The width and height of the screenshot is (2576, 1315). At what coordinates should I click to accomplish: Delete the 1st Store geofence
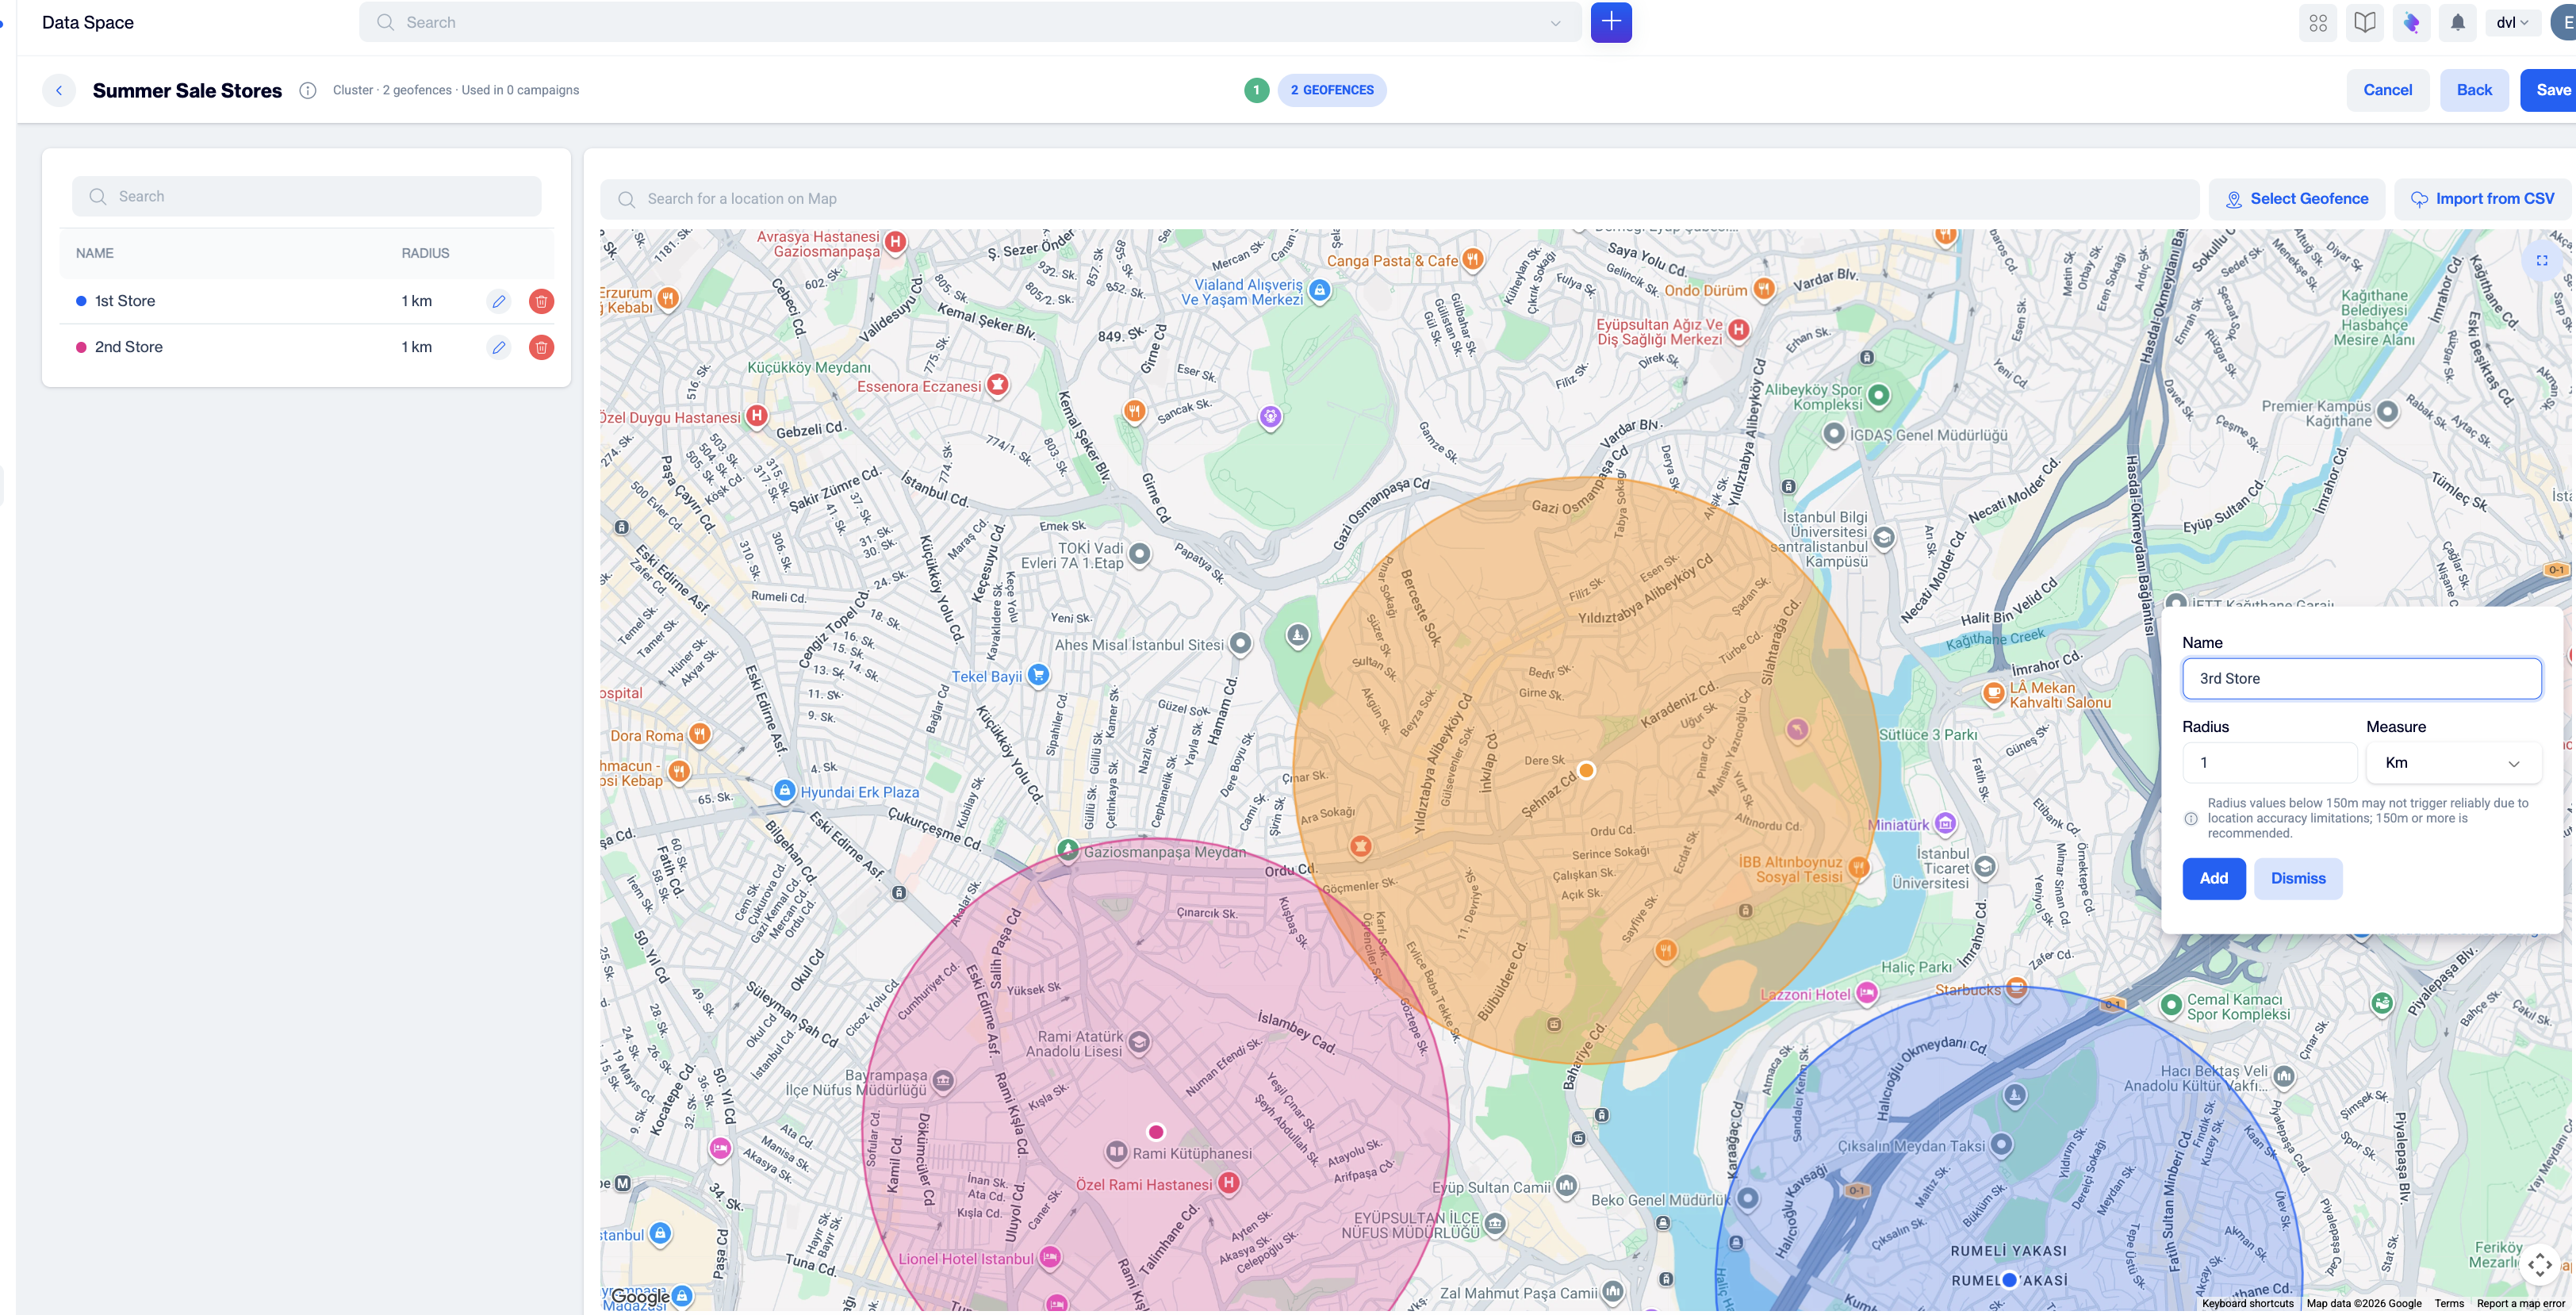tap(541, 301)
